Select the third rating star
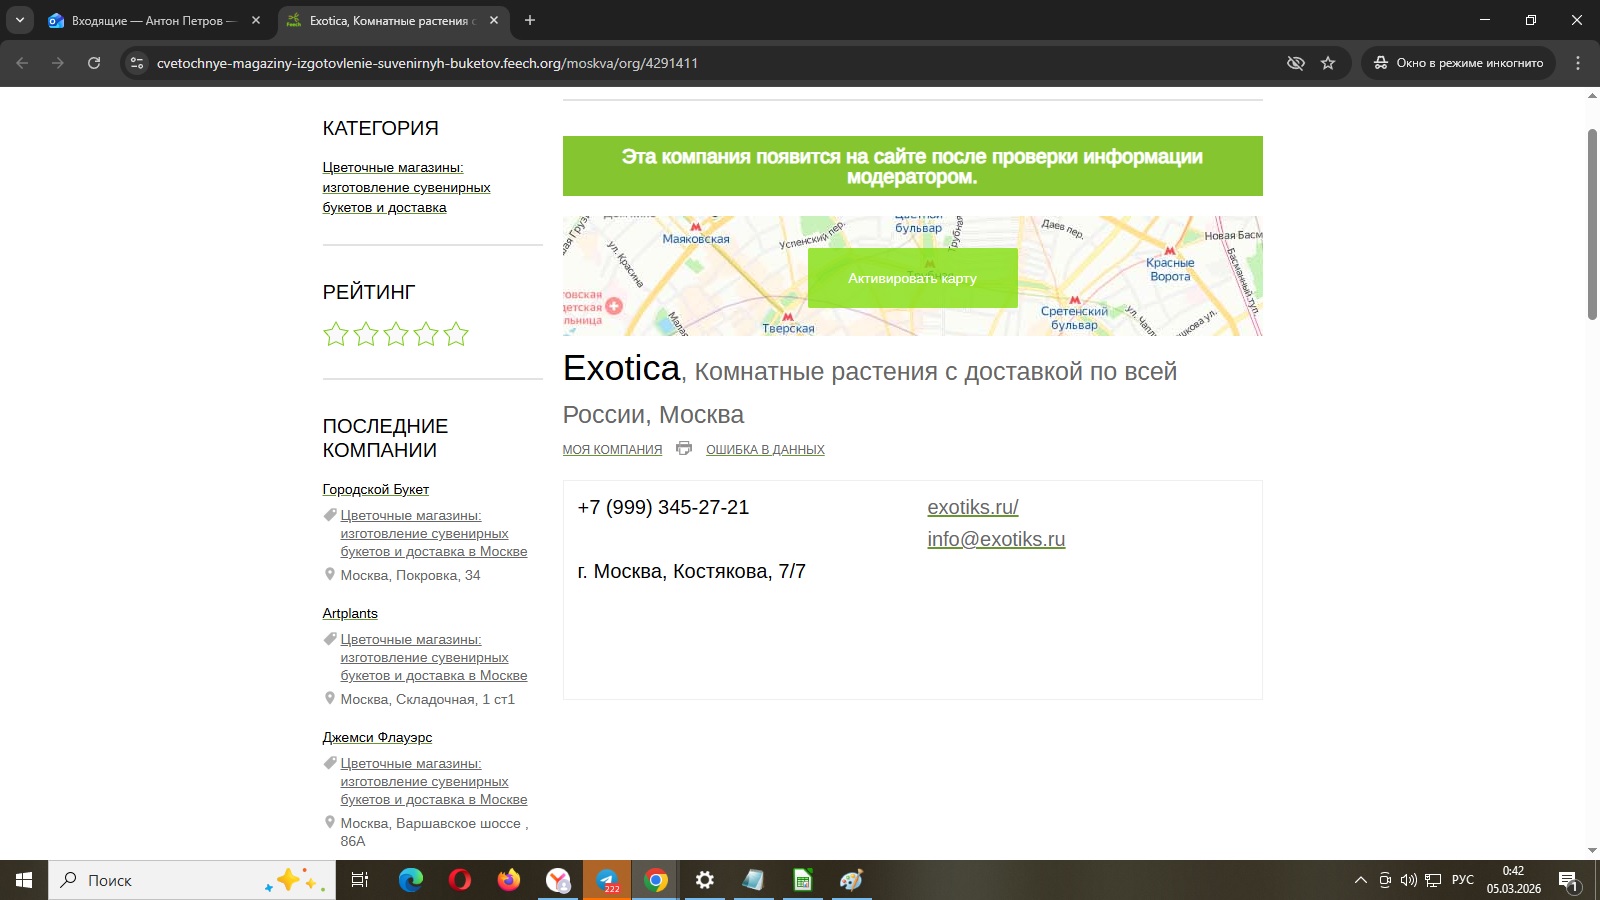The image size is (1600, 900). coord(396,334)
